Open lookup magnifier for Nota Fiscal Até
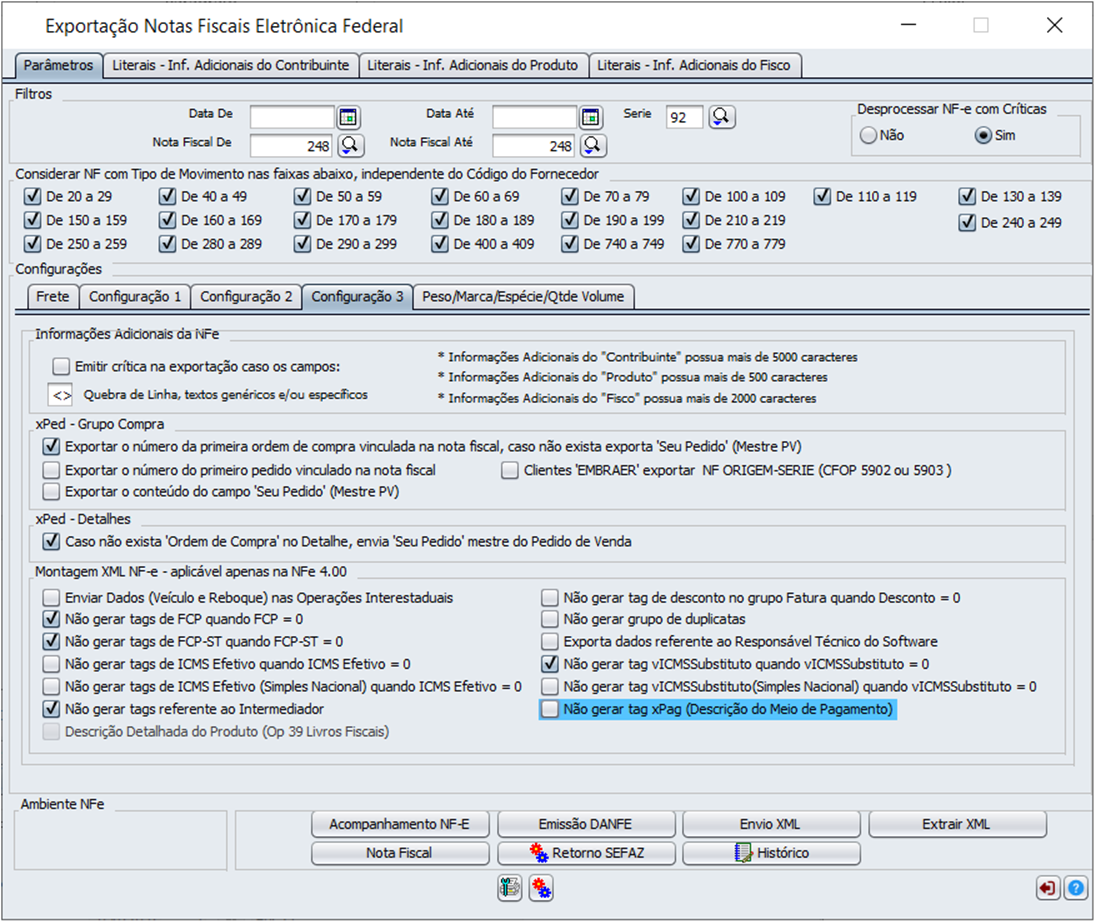1096x924 pixels. (x=593, y=145)
